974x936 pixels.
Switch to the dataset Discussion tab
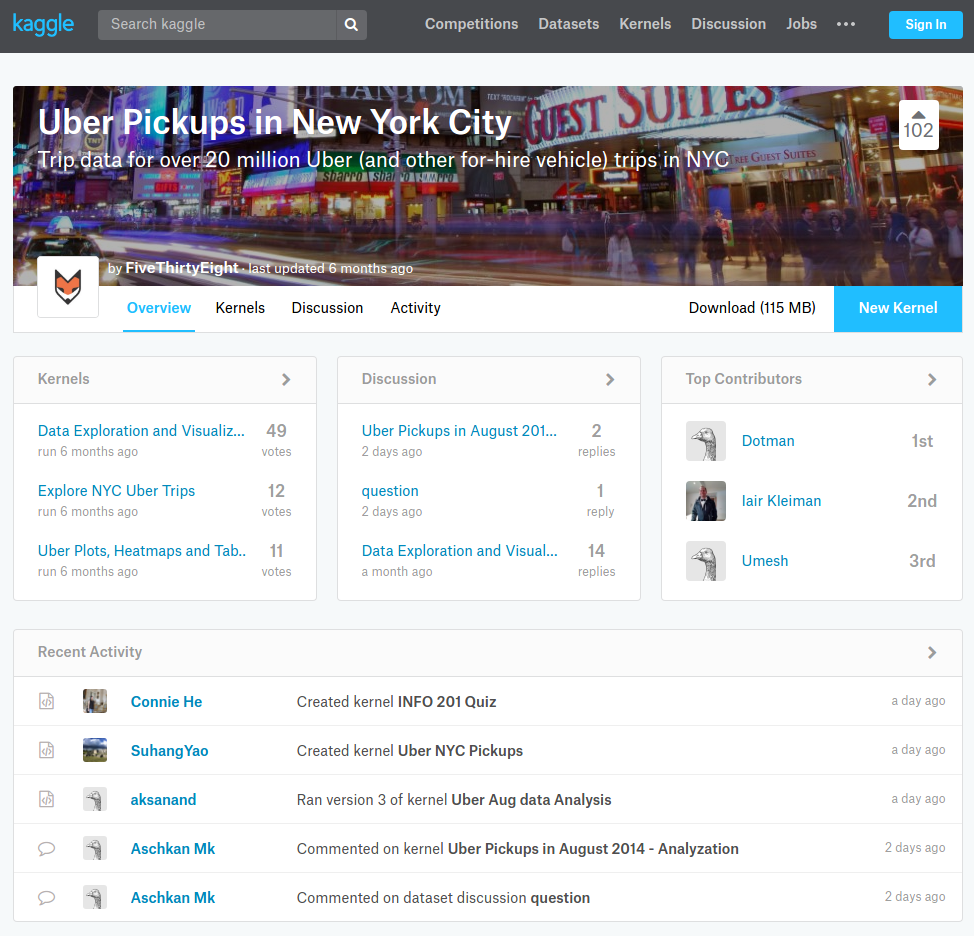pos(327,308)
